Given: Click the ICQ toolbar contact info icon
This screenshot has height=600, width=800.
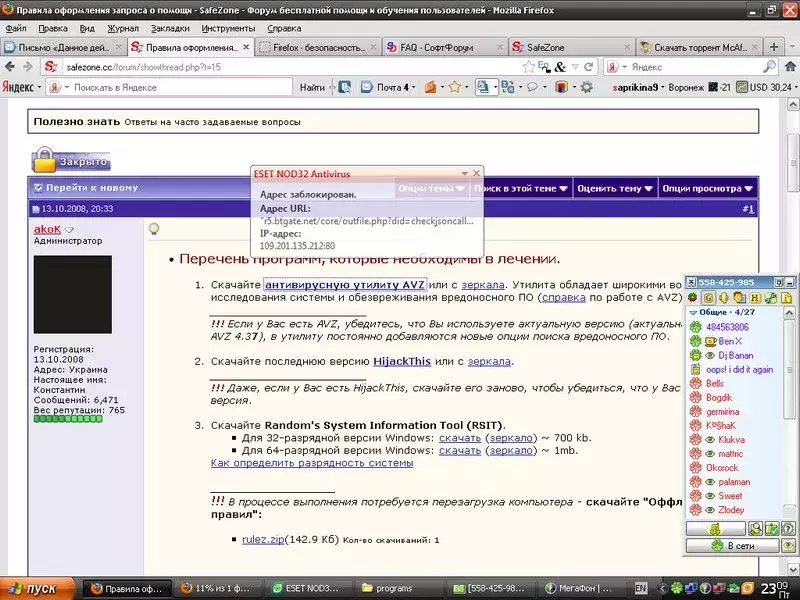Looking at the screenshot, I should point(739,298).
